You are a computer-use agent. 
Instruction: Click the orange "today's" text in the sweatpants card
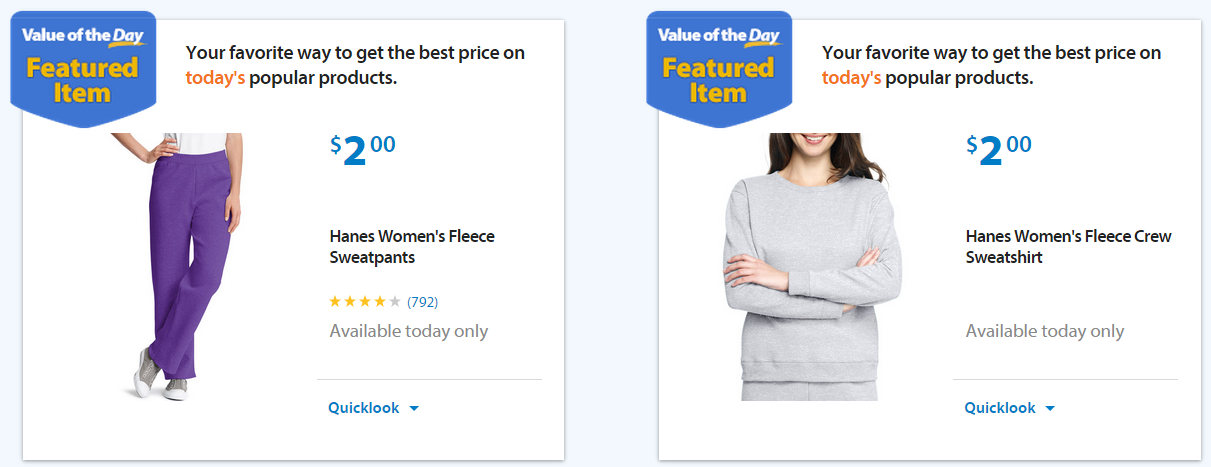coord(215,77)
